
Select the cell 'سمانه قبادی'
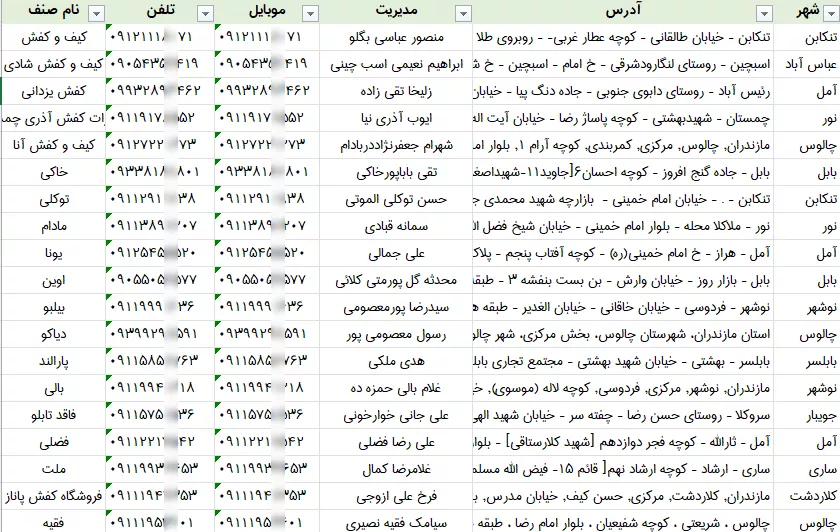point(396,227)
